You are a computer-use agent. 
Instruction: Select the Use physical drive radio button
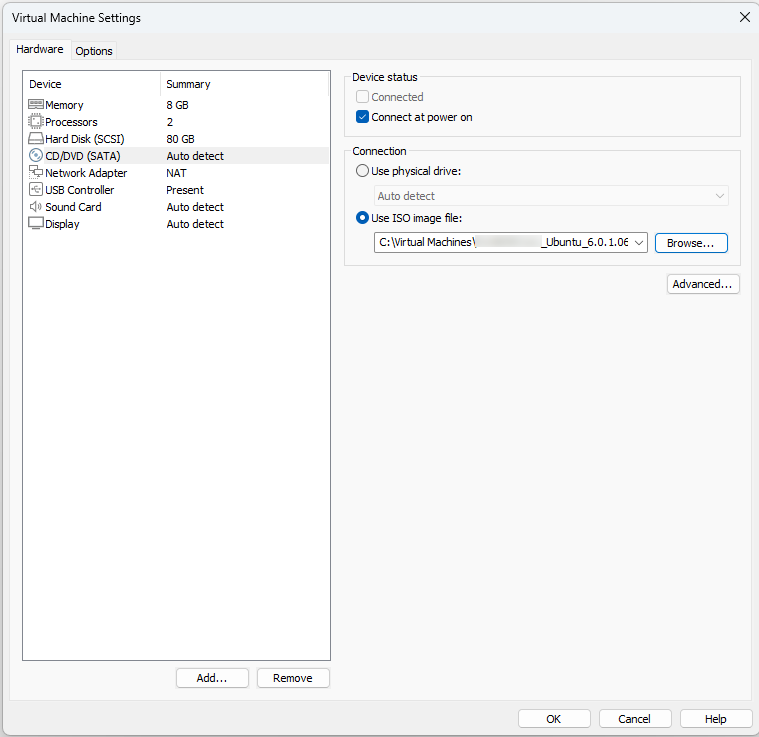363,171
